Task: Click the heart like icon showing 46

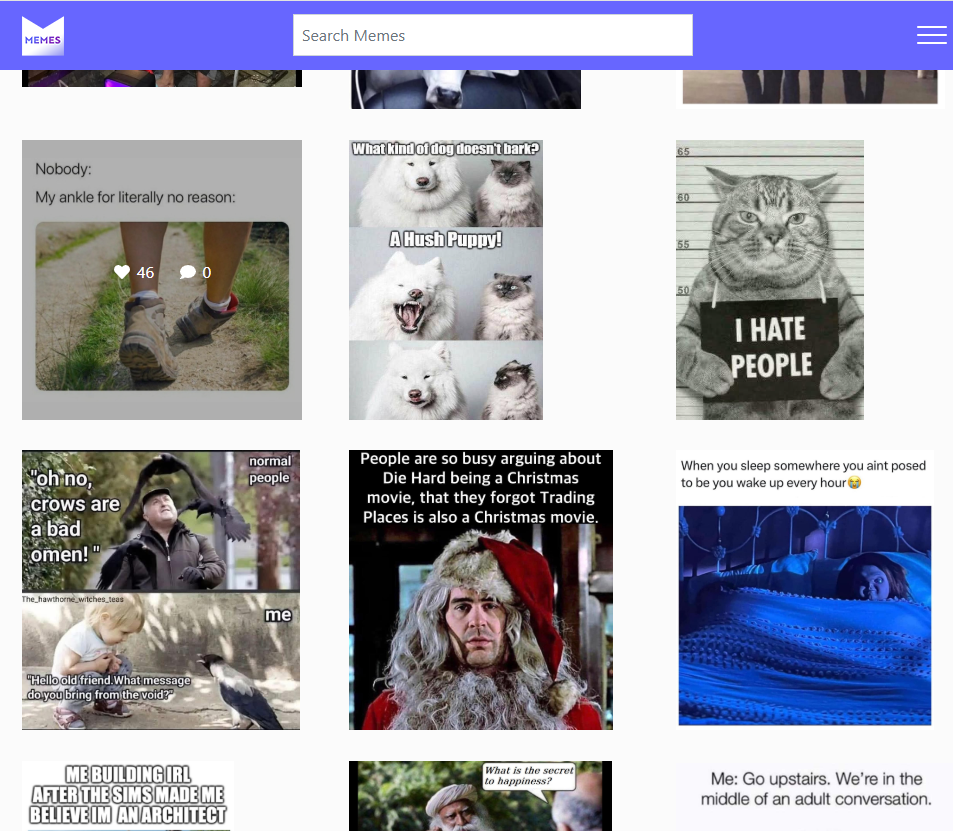Action: 122,272
